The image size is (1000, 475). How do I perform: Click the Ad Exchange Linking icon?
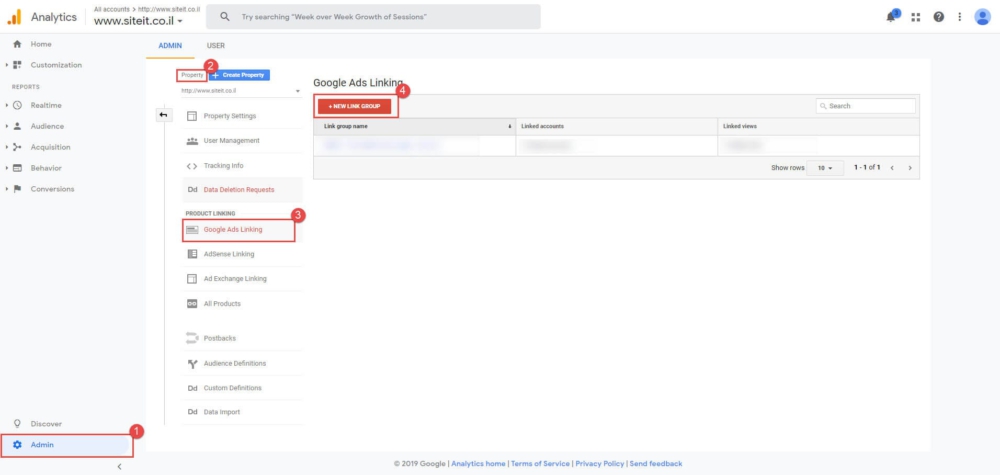tap(192, 279)
